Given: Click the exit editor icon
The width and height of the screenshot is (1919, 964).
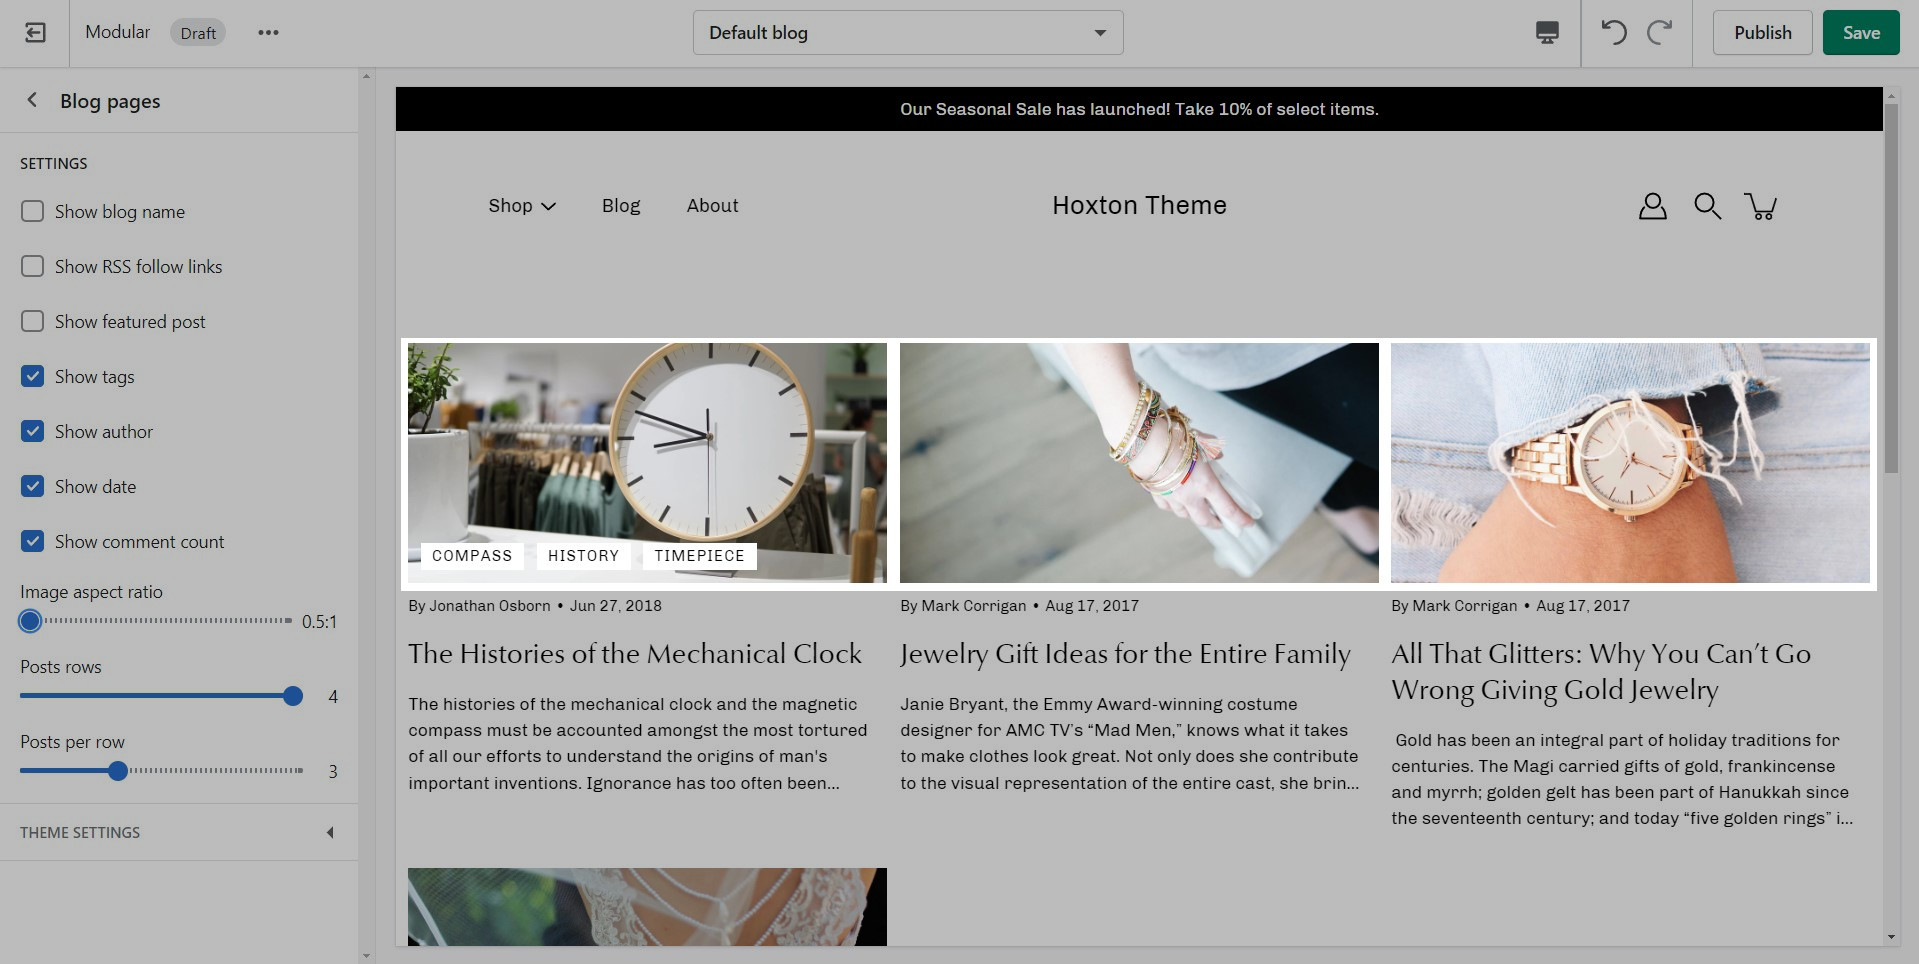Looking at the screenshot, I should (x=35, y=33).
